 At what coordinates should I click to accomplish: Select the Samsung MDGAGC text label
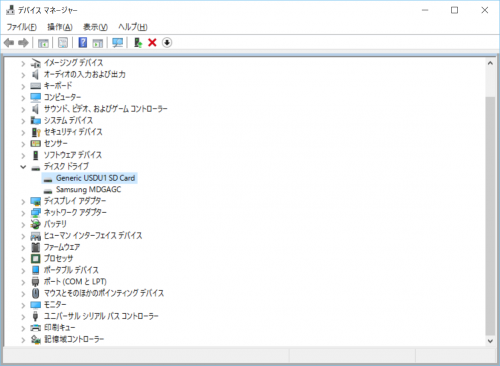pyautogui.click(x=88, y=190)
